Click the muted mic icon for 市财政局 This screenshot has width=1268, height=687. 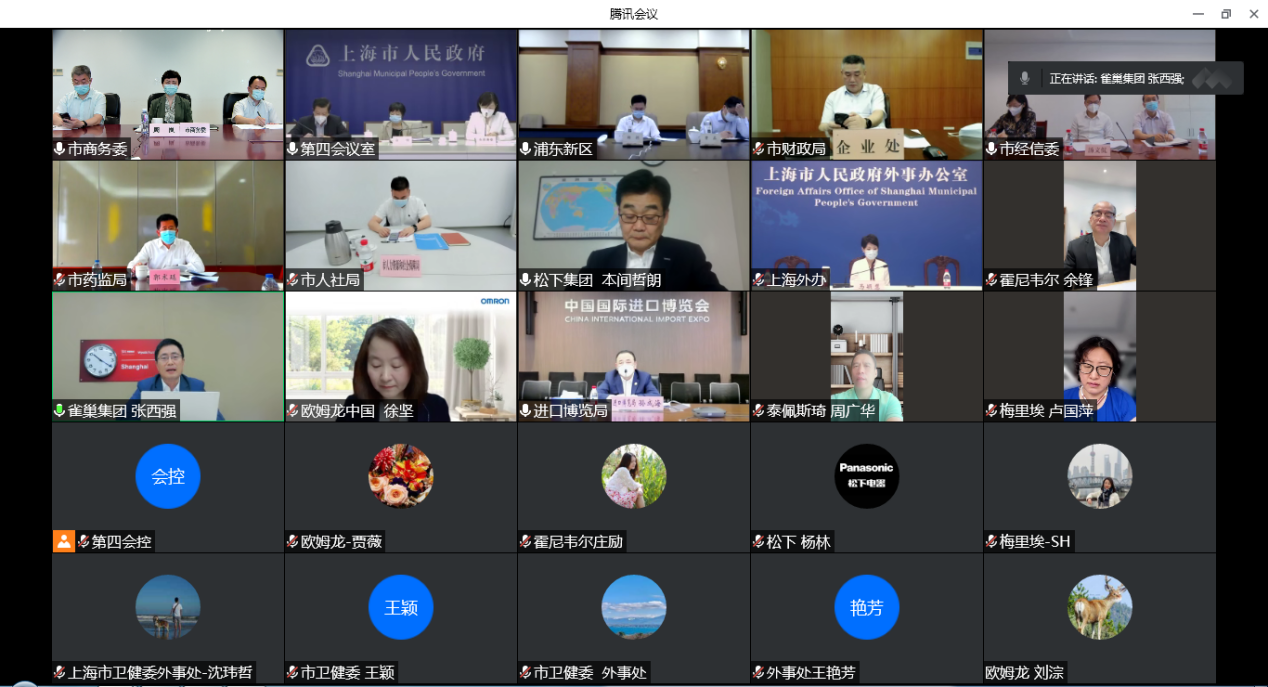[x=759, y=149]
